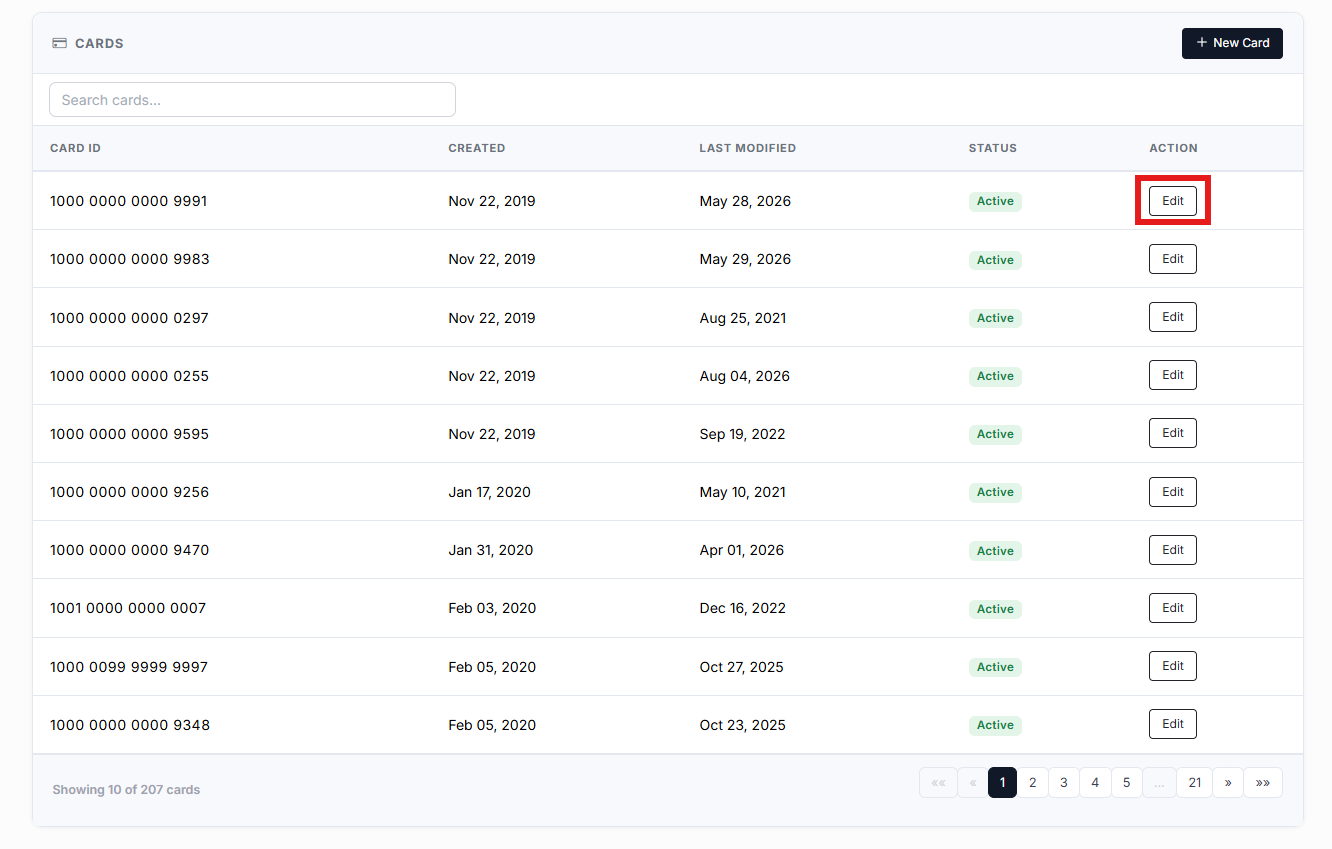Go to next page with single chevron
This screenshot has width=1332, height=849.
(1228, 783)
